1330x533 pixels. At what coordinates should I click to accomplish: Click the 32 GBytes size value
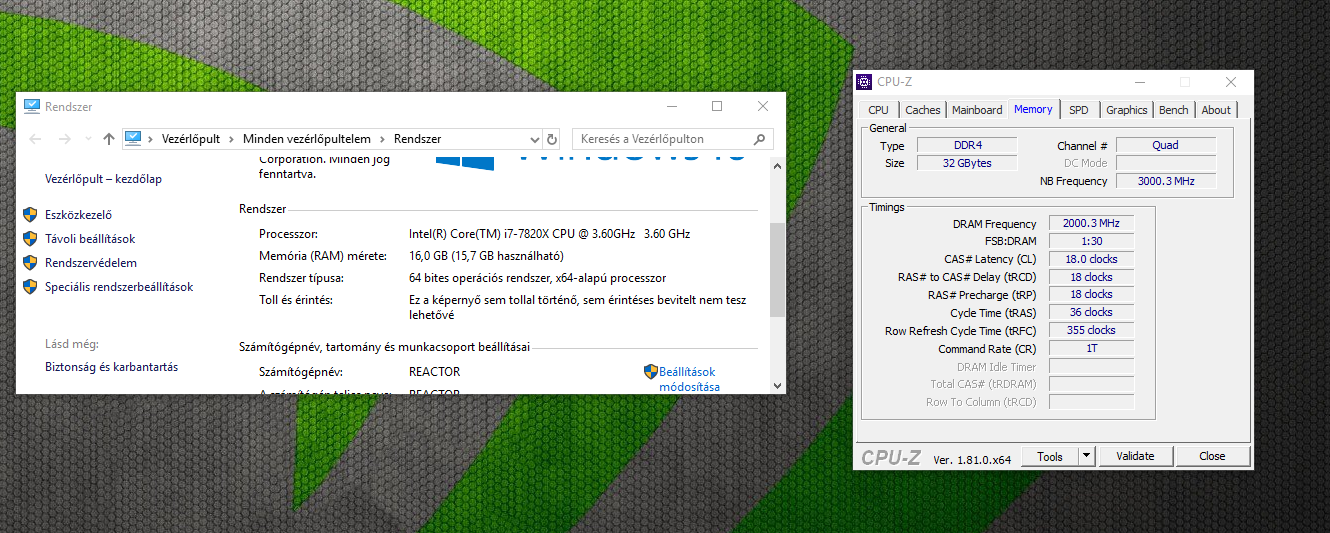coord(966,163)
